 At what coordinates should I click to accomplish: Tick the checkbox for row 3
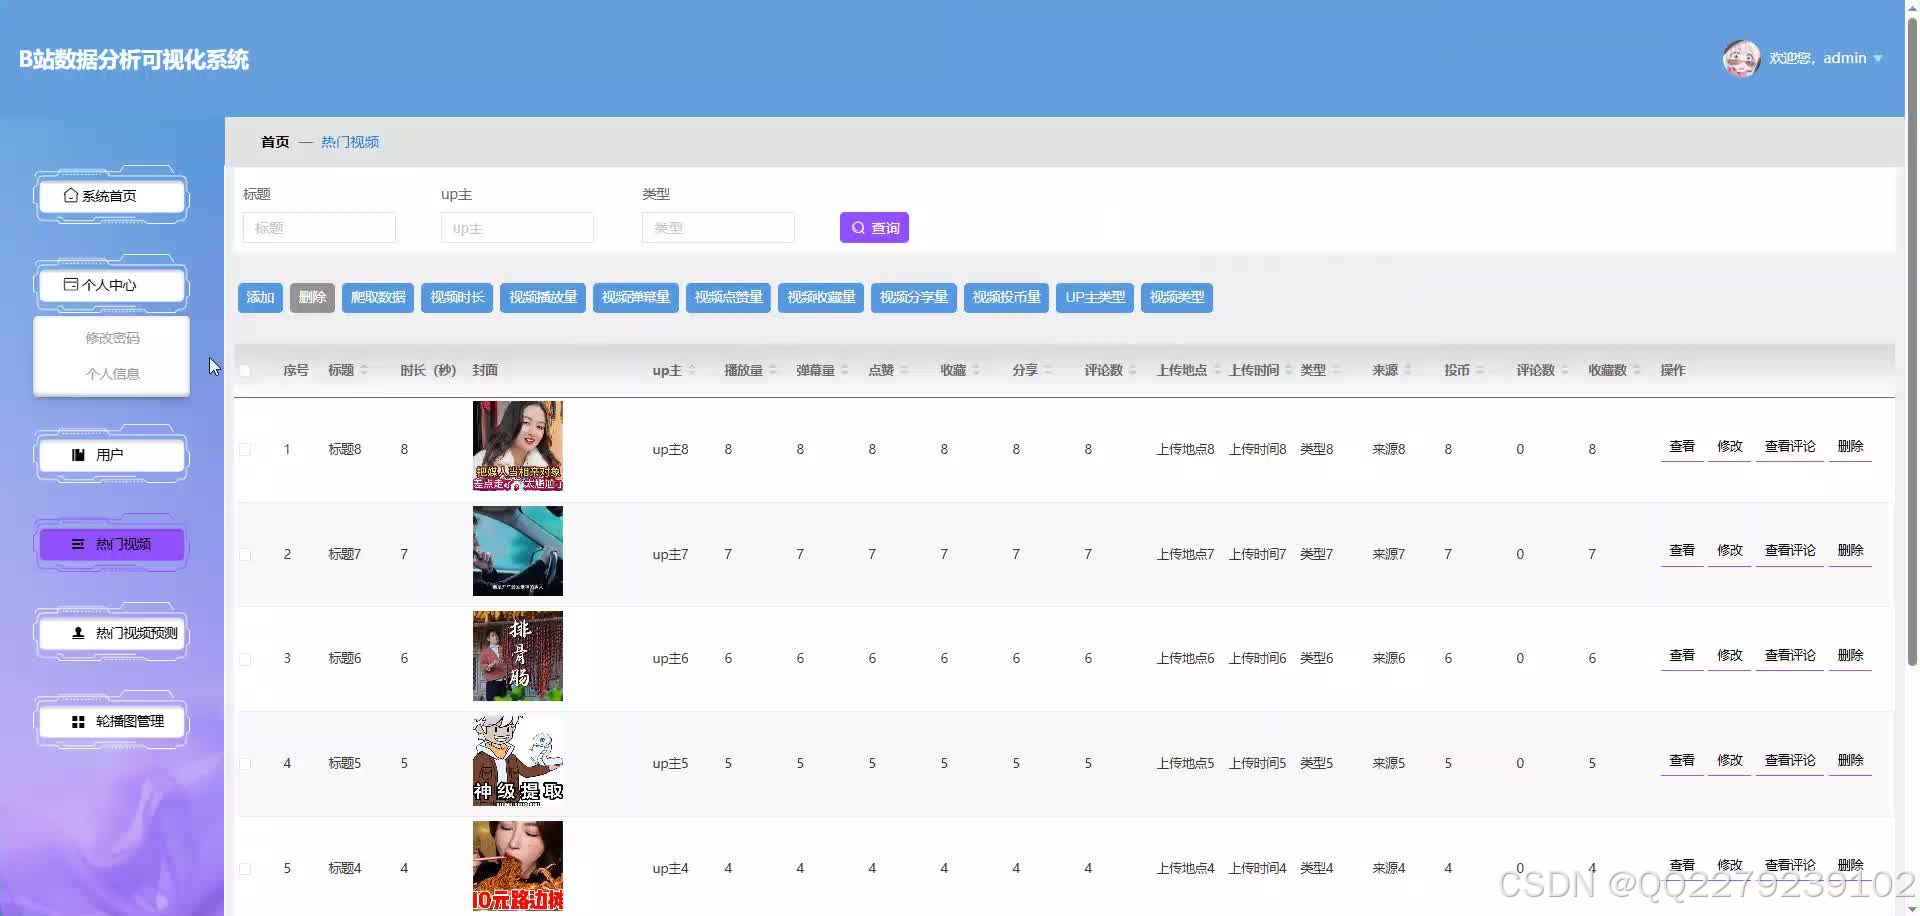coord(245,659)
